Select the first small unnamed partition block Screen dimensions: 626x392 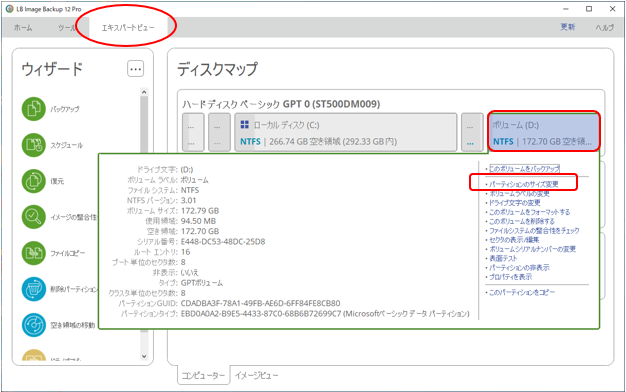coord(193,133)
